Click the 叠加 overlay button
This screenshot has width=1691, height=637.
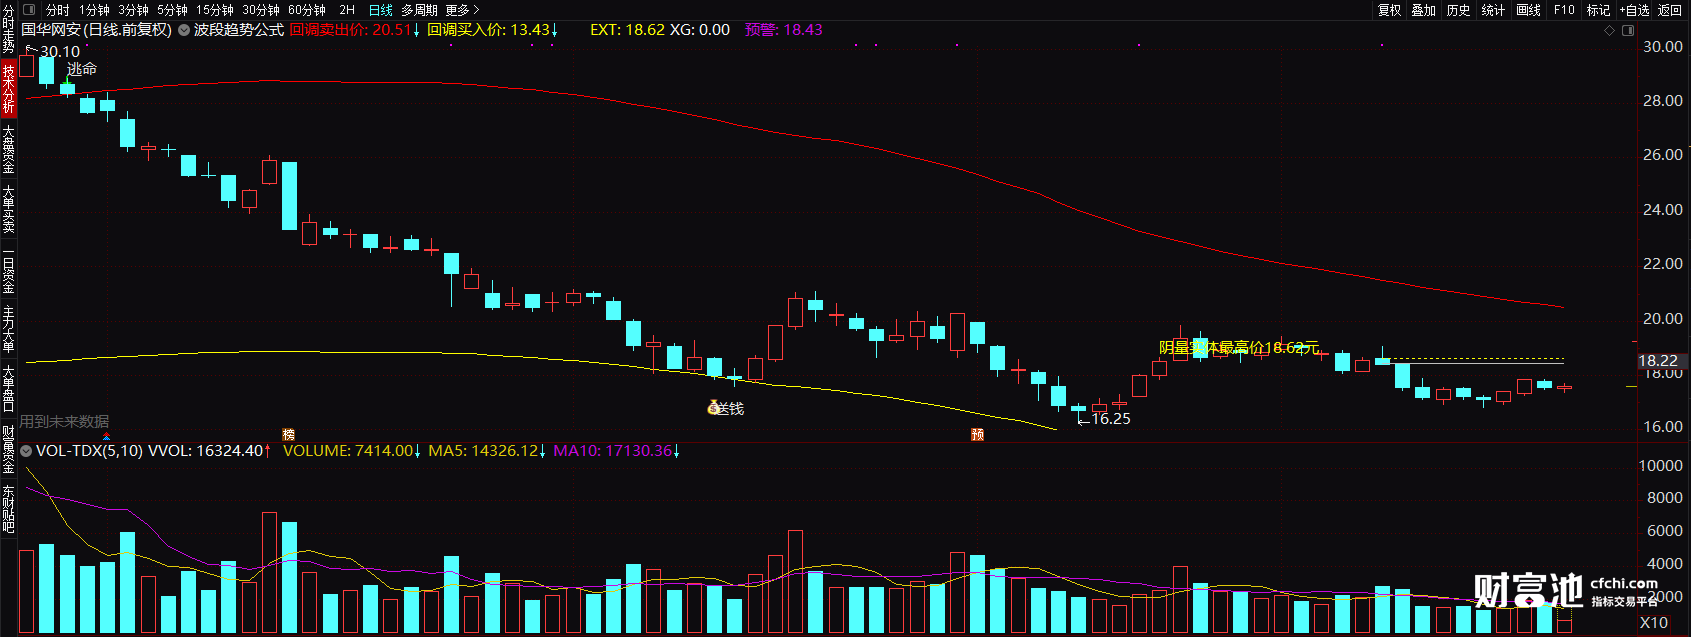point(1424,10)
